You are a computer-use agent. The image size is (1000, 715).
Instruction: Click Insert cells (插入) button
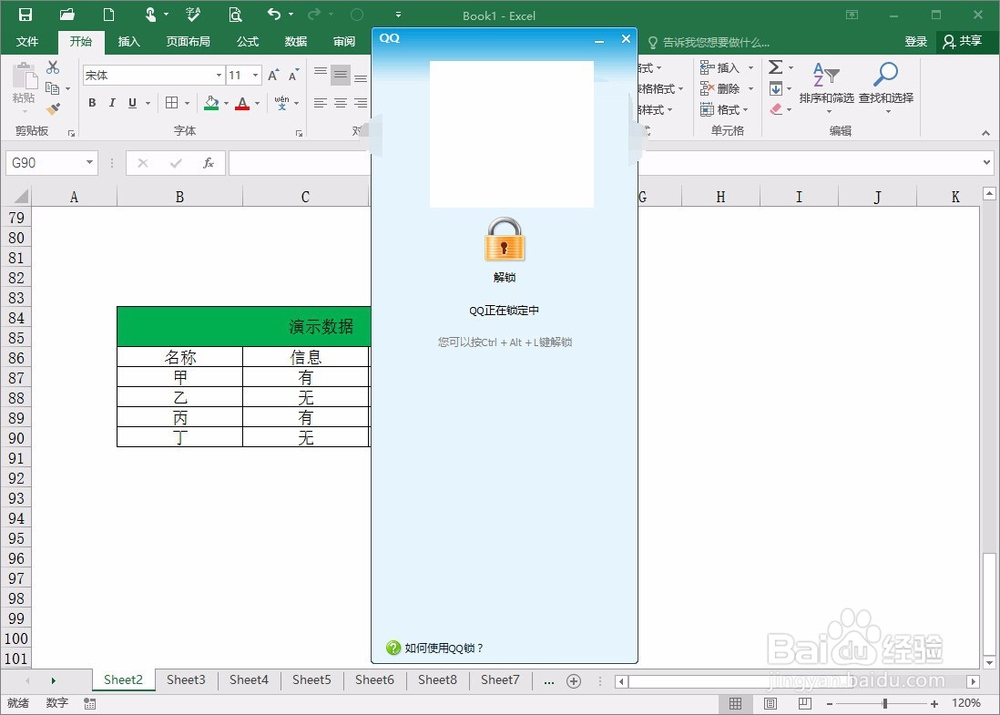pos(719,68)
